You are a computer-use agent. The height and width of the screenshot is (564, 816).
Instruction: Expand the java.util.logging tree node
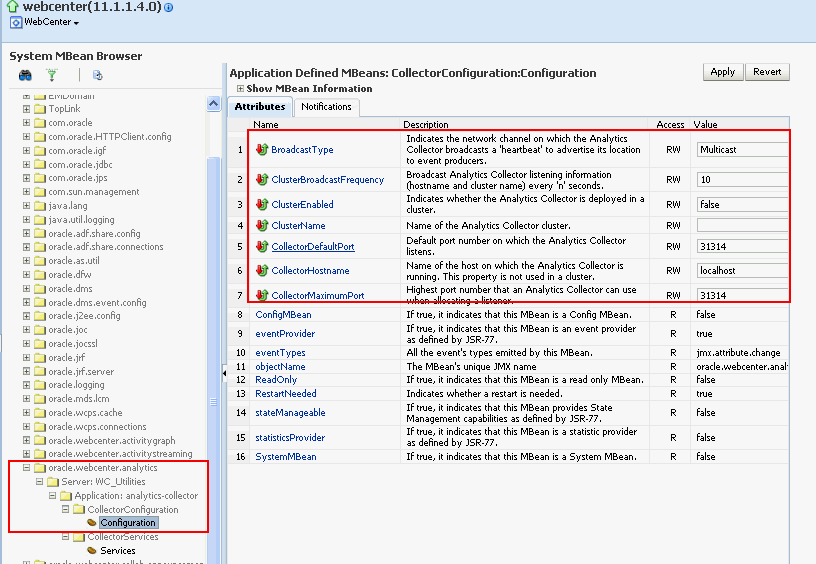coord(26,220)
